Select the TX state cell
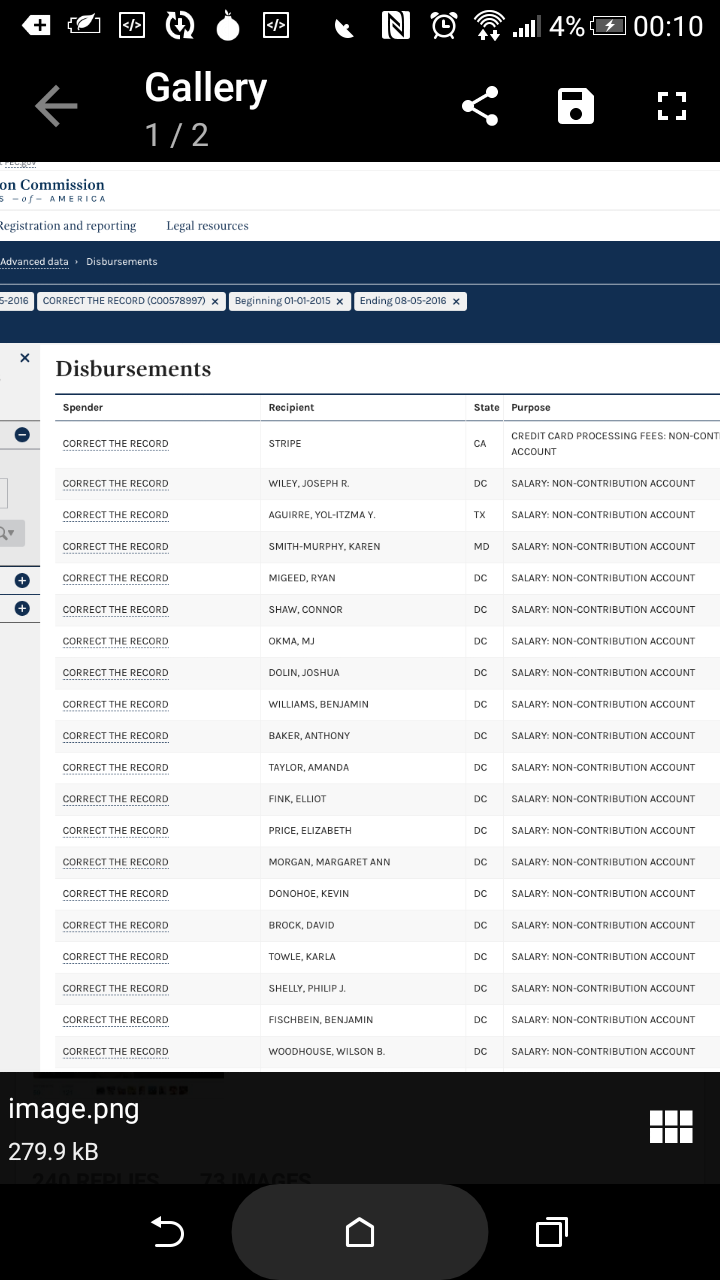This screenshot has width=720, height=1280. click(480, 515)
